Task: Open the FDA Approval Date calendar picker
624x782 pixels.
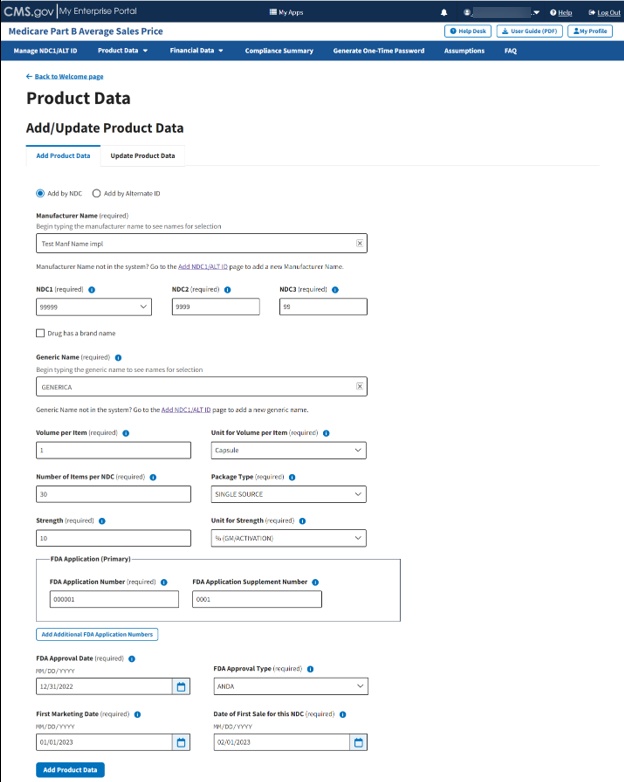Action: [x=181, y=687]
